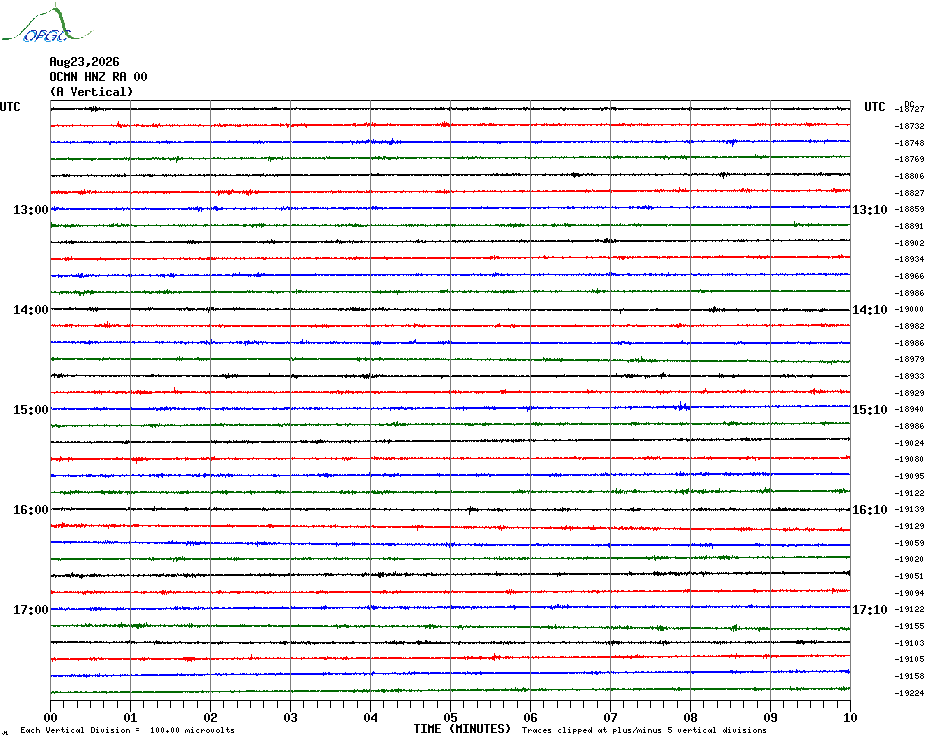Click the OFGC logo
Viewport: 930px width, 744px height.
(x=46, y=24)
